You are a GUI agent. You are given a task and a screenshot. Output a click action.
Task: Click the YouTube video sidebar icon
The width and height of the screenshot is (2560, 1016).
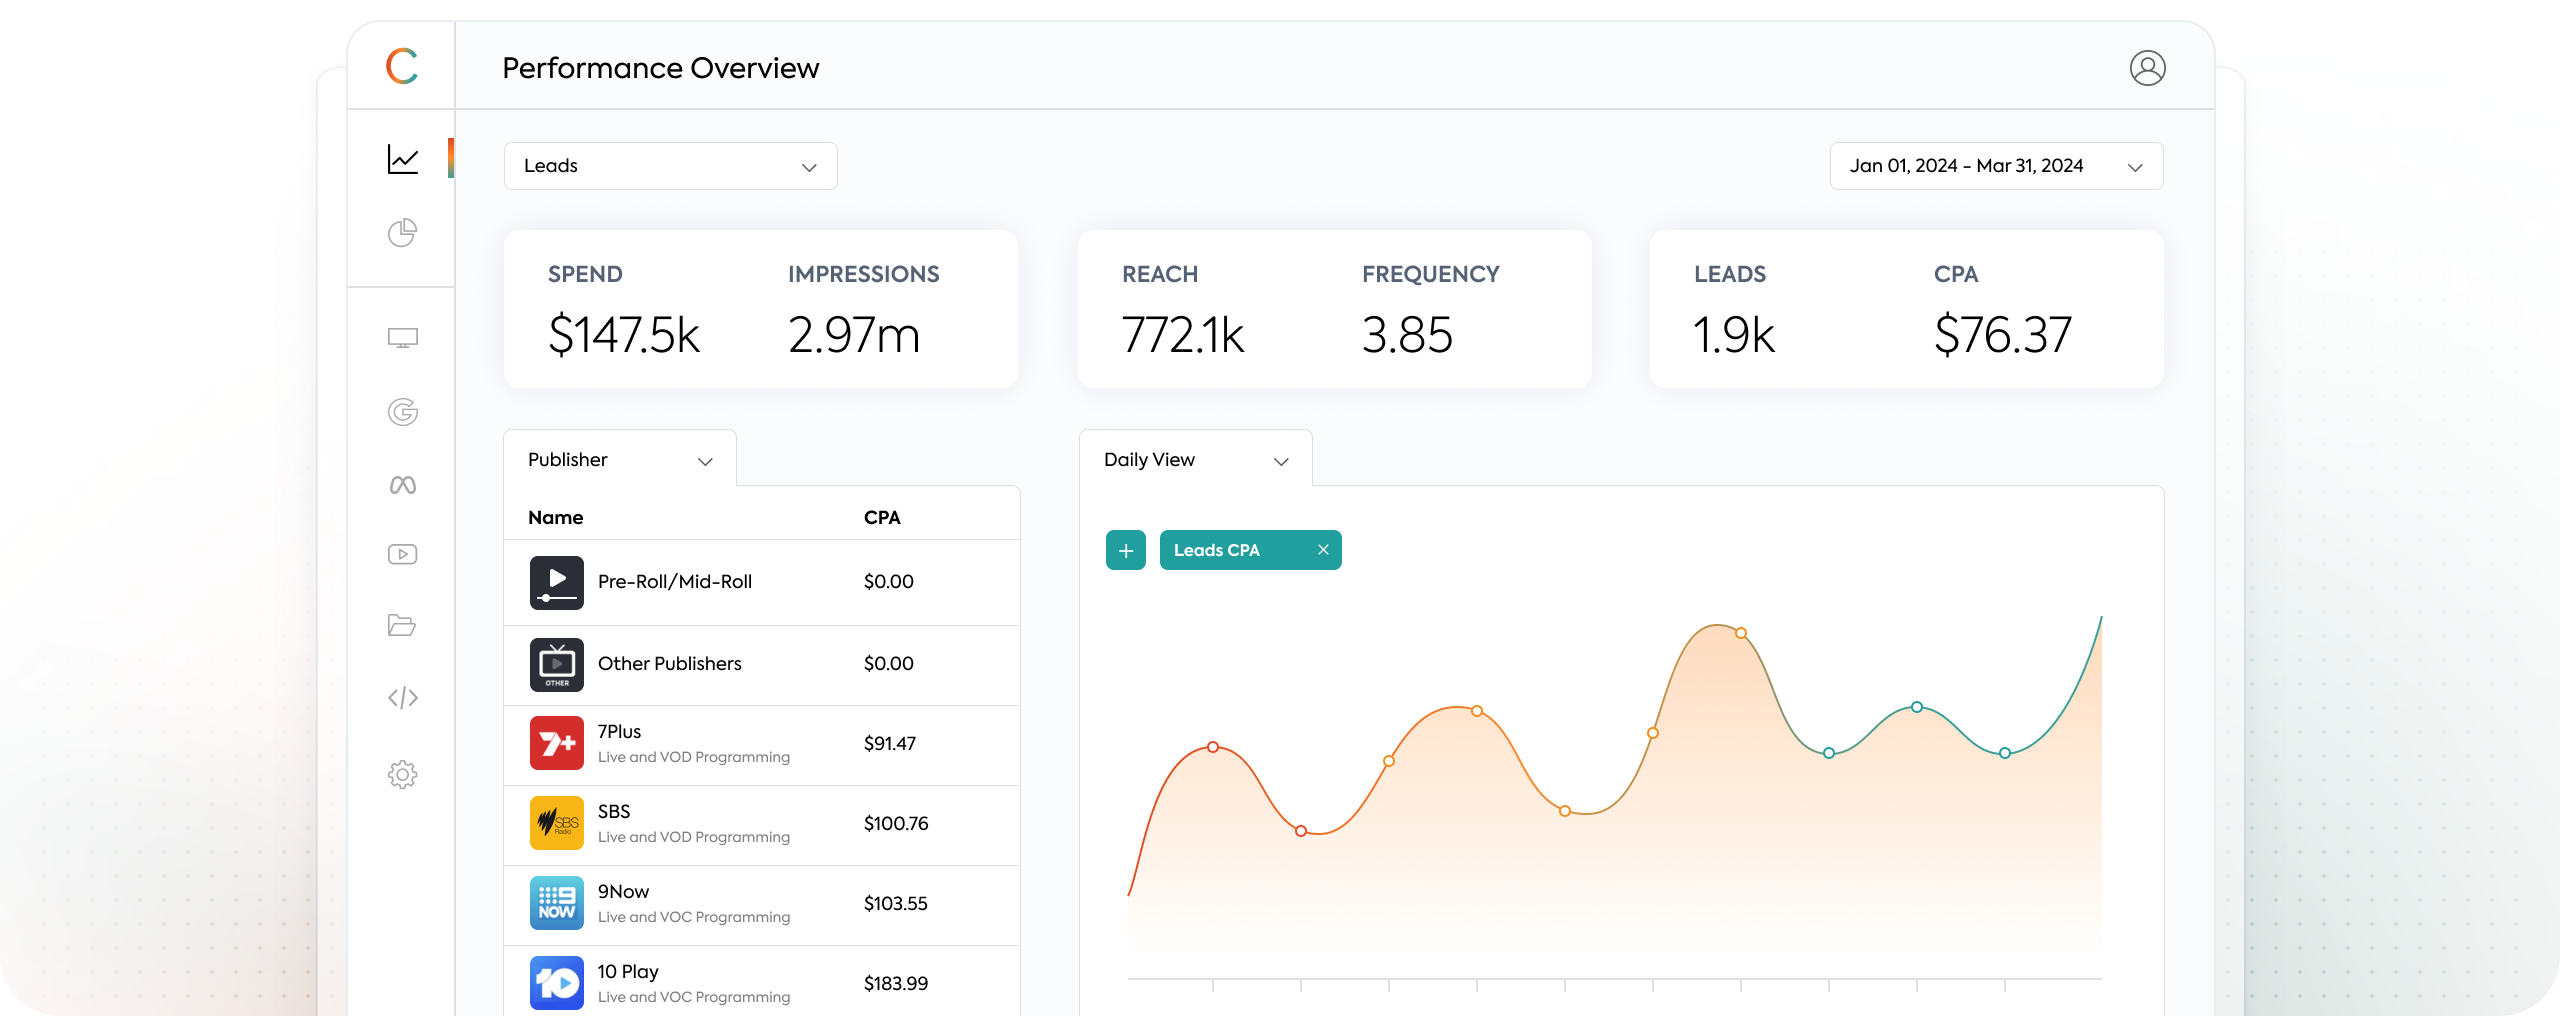[x=402, y=554]
